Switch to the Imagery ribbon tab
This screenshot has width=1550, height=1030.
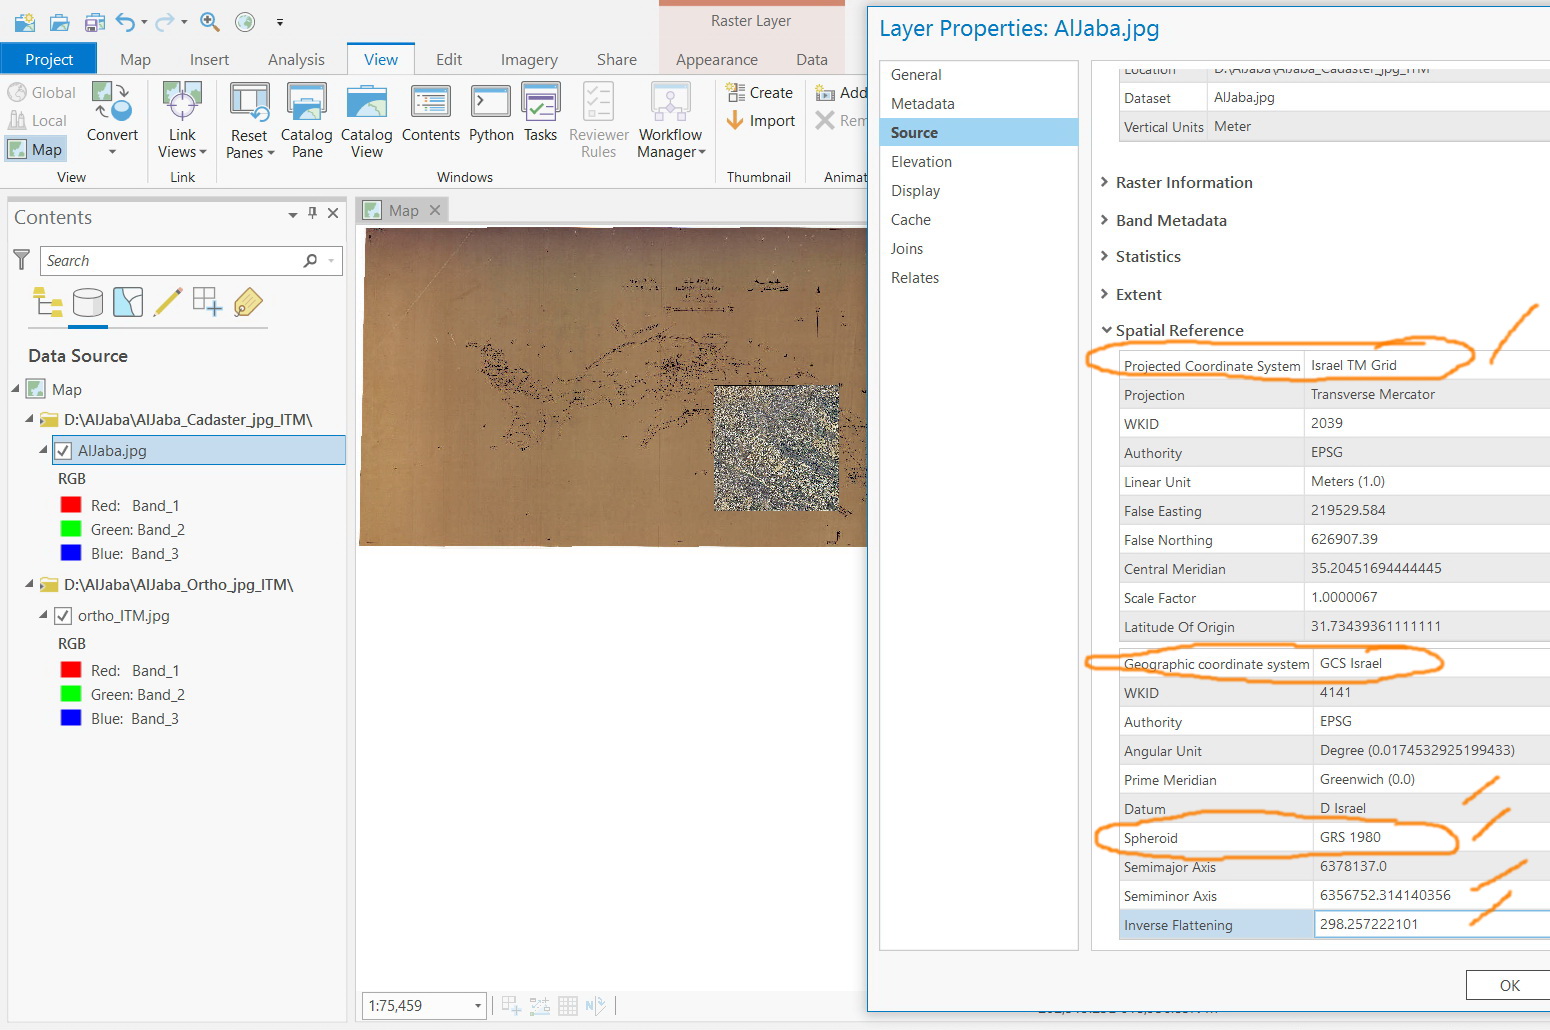(529, 60)
